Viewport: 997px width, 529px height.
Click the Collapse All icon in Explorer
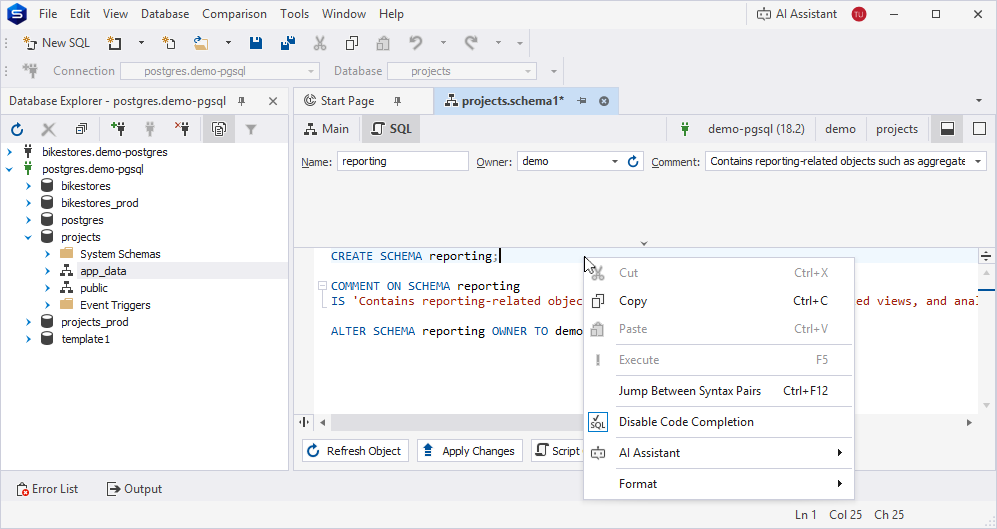pyautogui.click(x=81, y=130)
